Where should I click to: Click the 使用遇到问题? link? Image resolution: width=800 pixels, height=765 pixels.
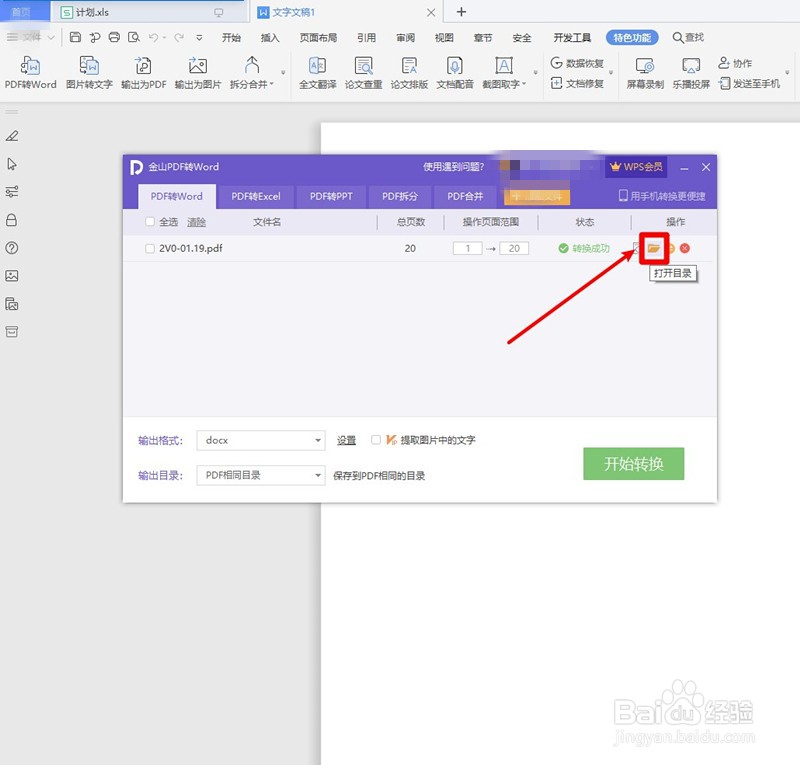tap(454, 167)
